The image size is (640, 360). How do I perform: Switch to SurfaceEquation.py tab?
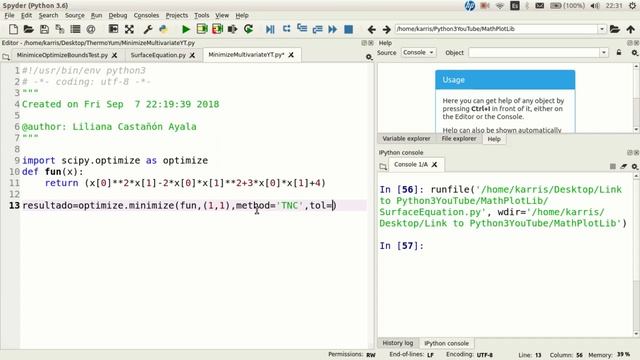[158, 55]
